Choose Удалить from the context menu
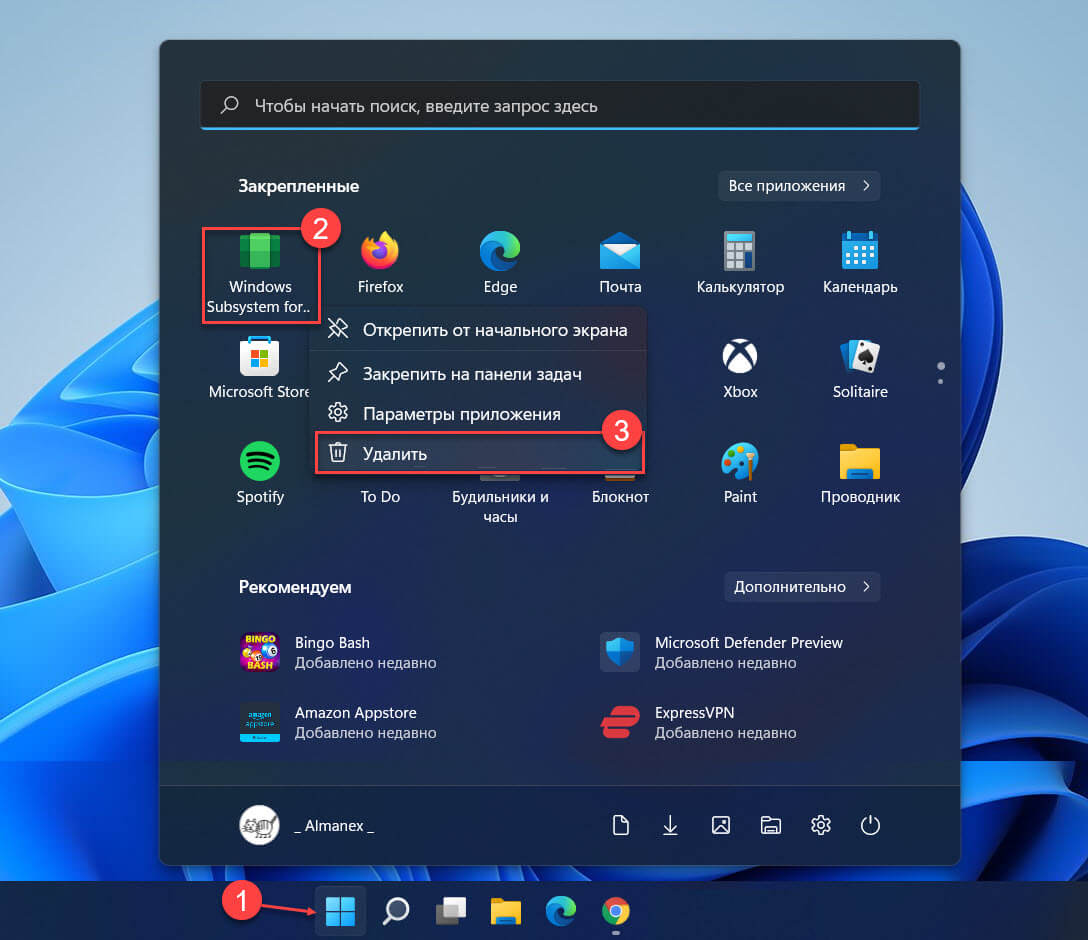This screenshot has width=1088, height=940. coord(478,453)
